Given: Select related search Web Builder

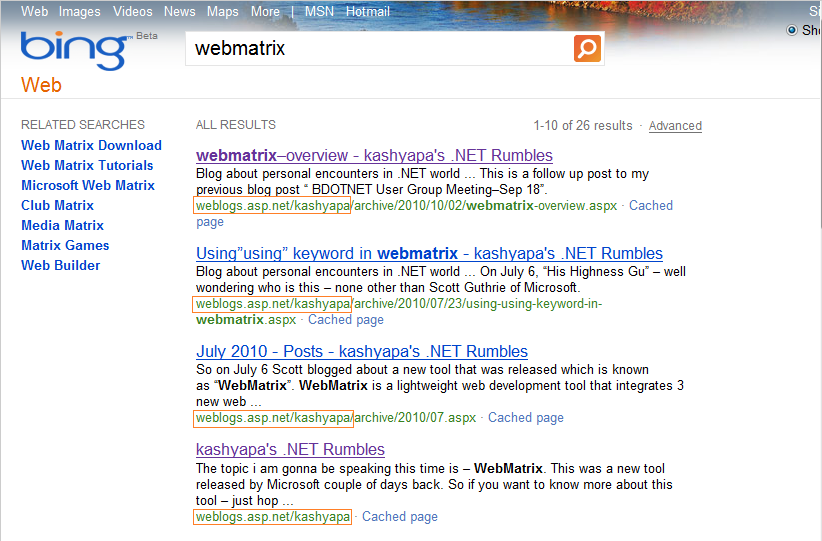Looking at the screenshot, I should [x=60, y=265].
